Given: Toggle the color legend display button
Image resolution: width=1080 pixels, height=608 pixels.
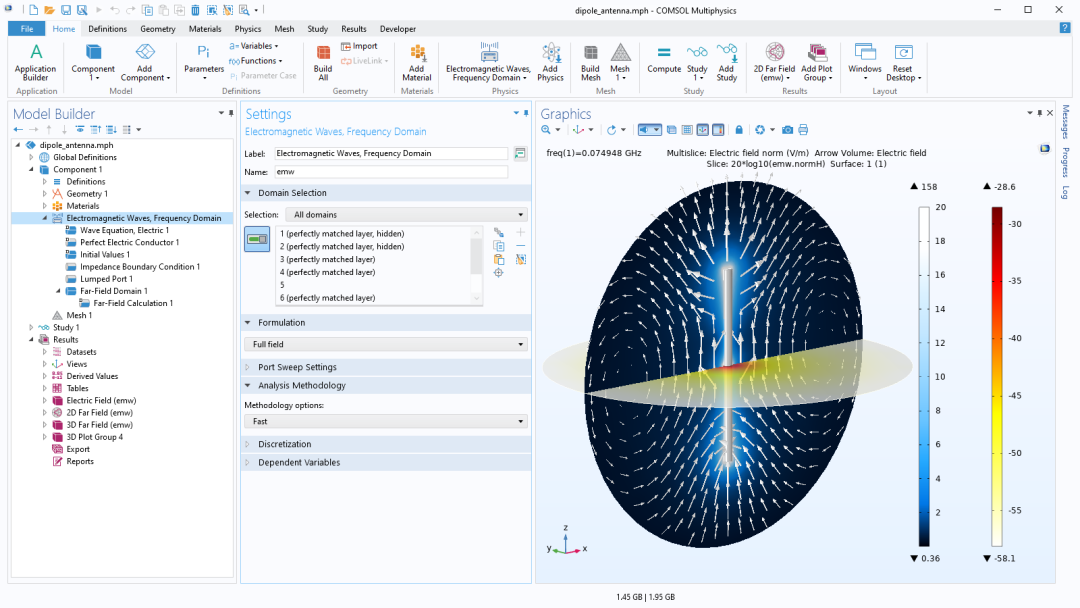Looking at the screenshot, I should pos(718,129).
